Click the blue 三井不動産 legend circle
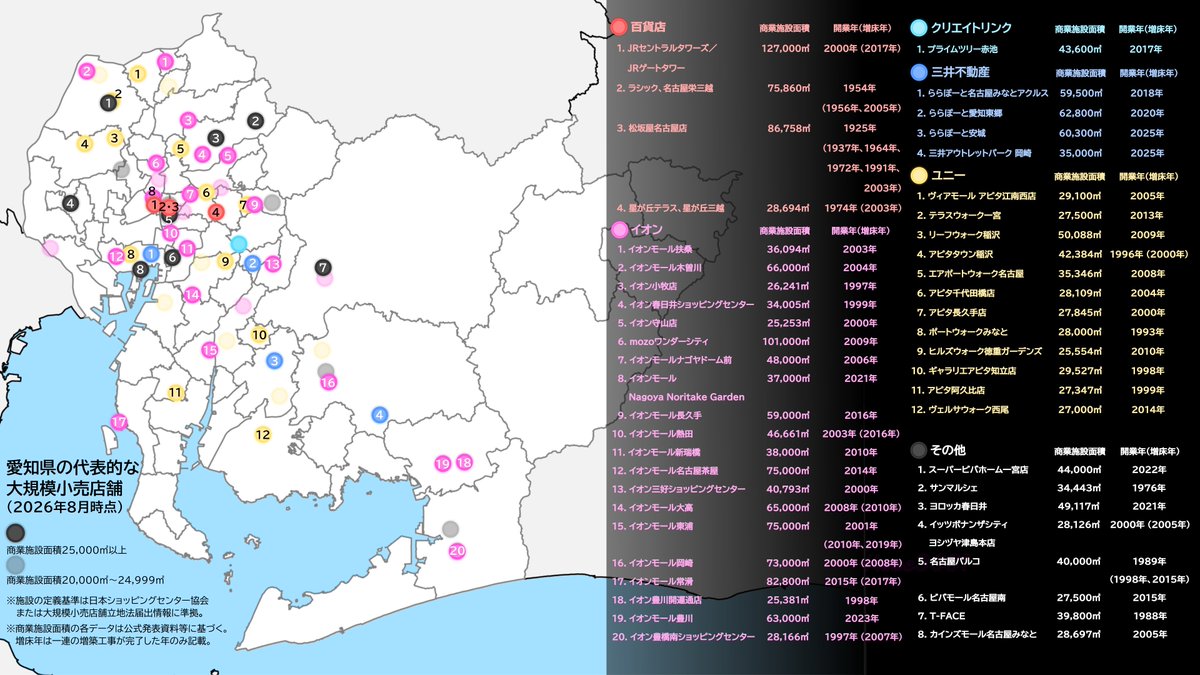Image resolution: width=1200 pixels, height=675 pixels. click(x=918, y=72)
